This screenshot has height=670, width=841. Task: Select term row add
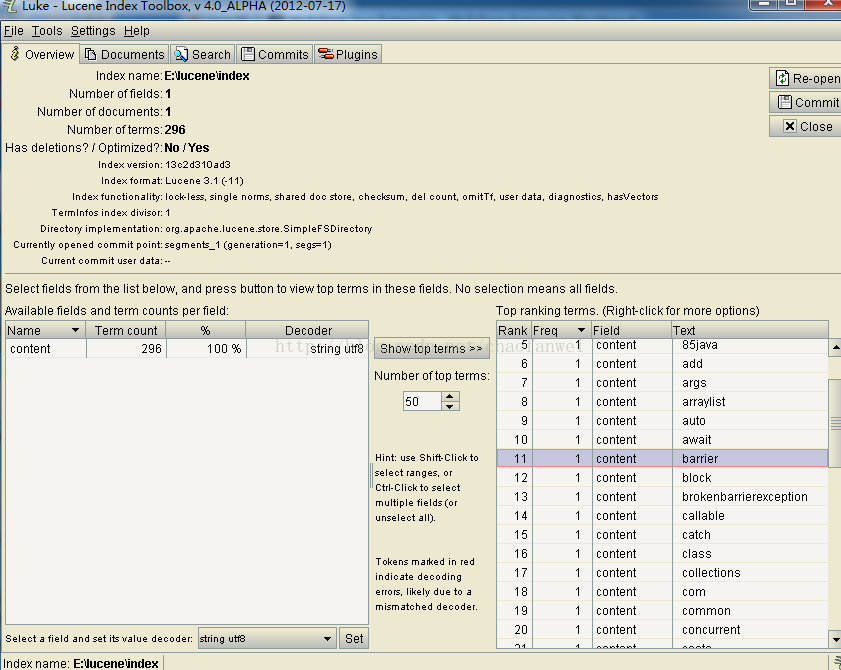(x=662, y=364)
